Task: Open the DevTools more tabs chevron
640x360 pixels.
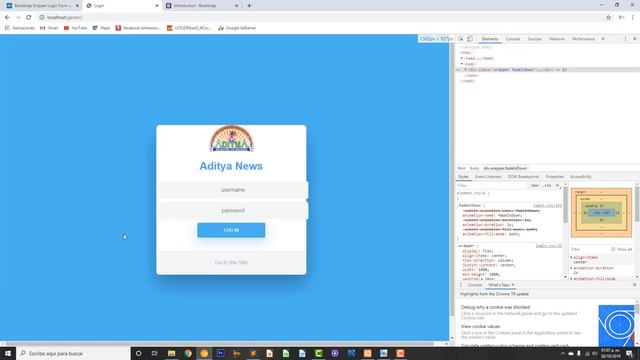Action: (x=603, y=39)
